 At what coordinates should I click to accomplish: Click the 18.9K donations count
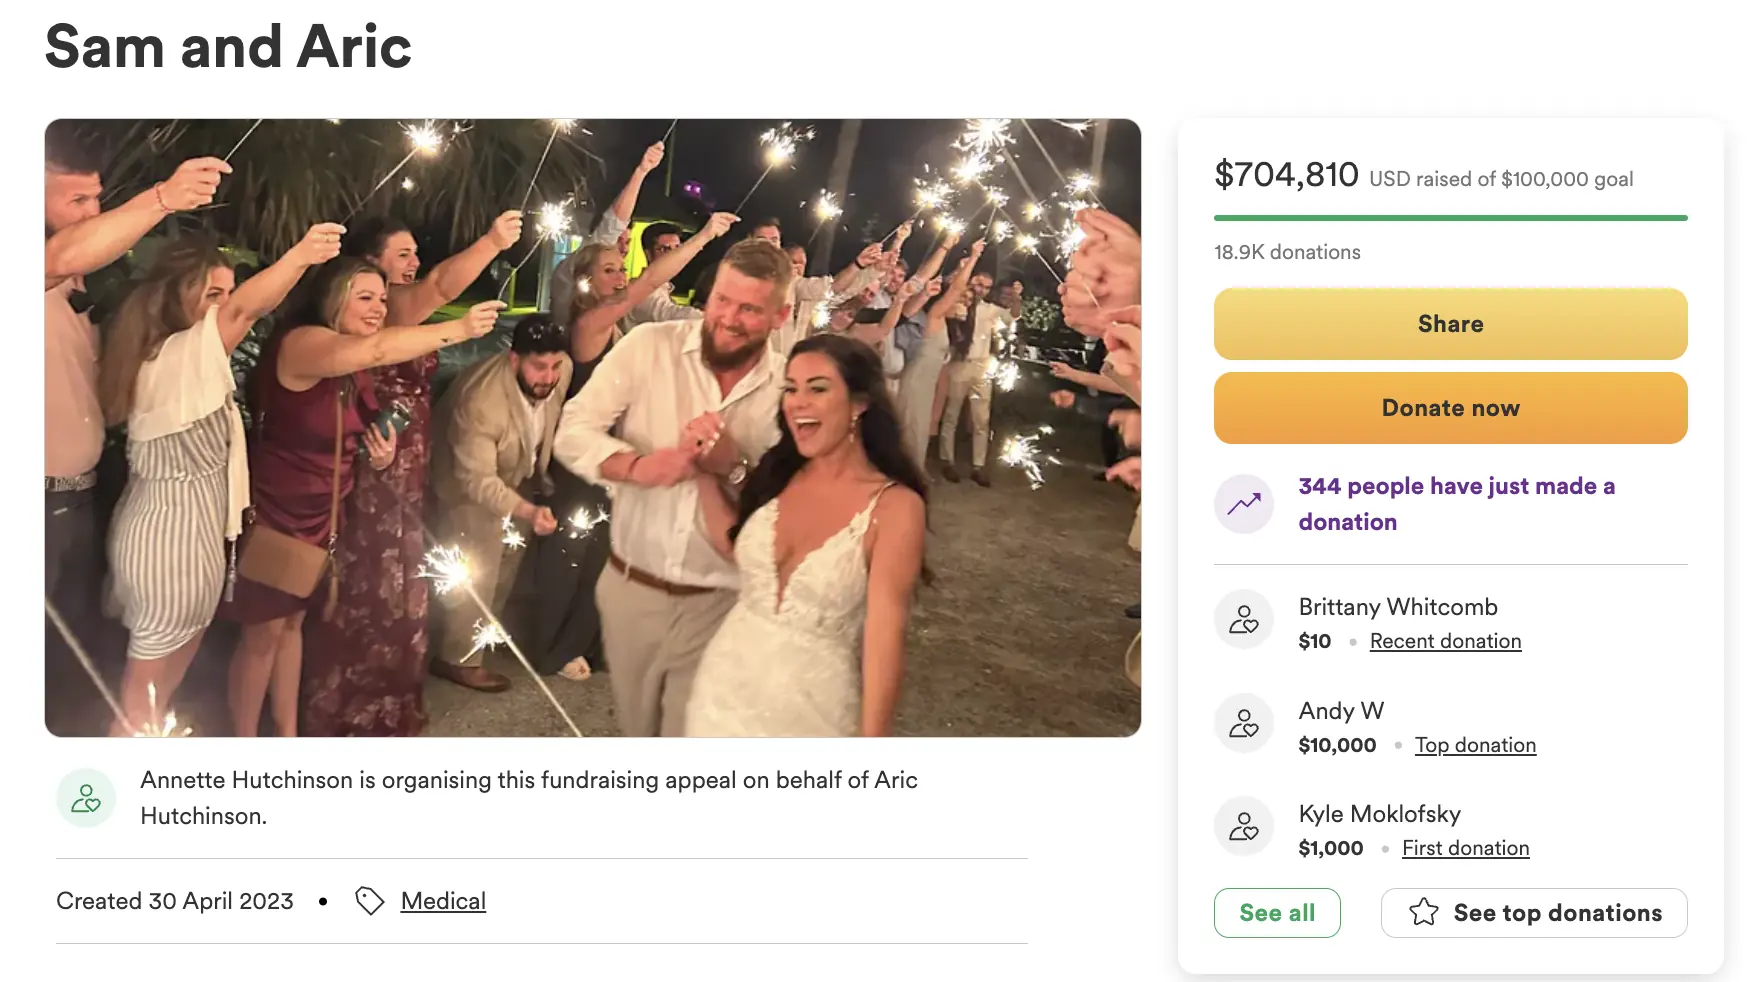coord(1287,252)
